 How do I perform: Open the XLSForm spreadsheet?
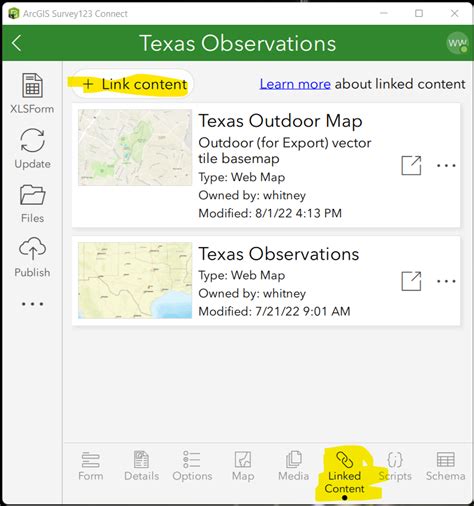pyautogui.click(x=32, y=94)
